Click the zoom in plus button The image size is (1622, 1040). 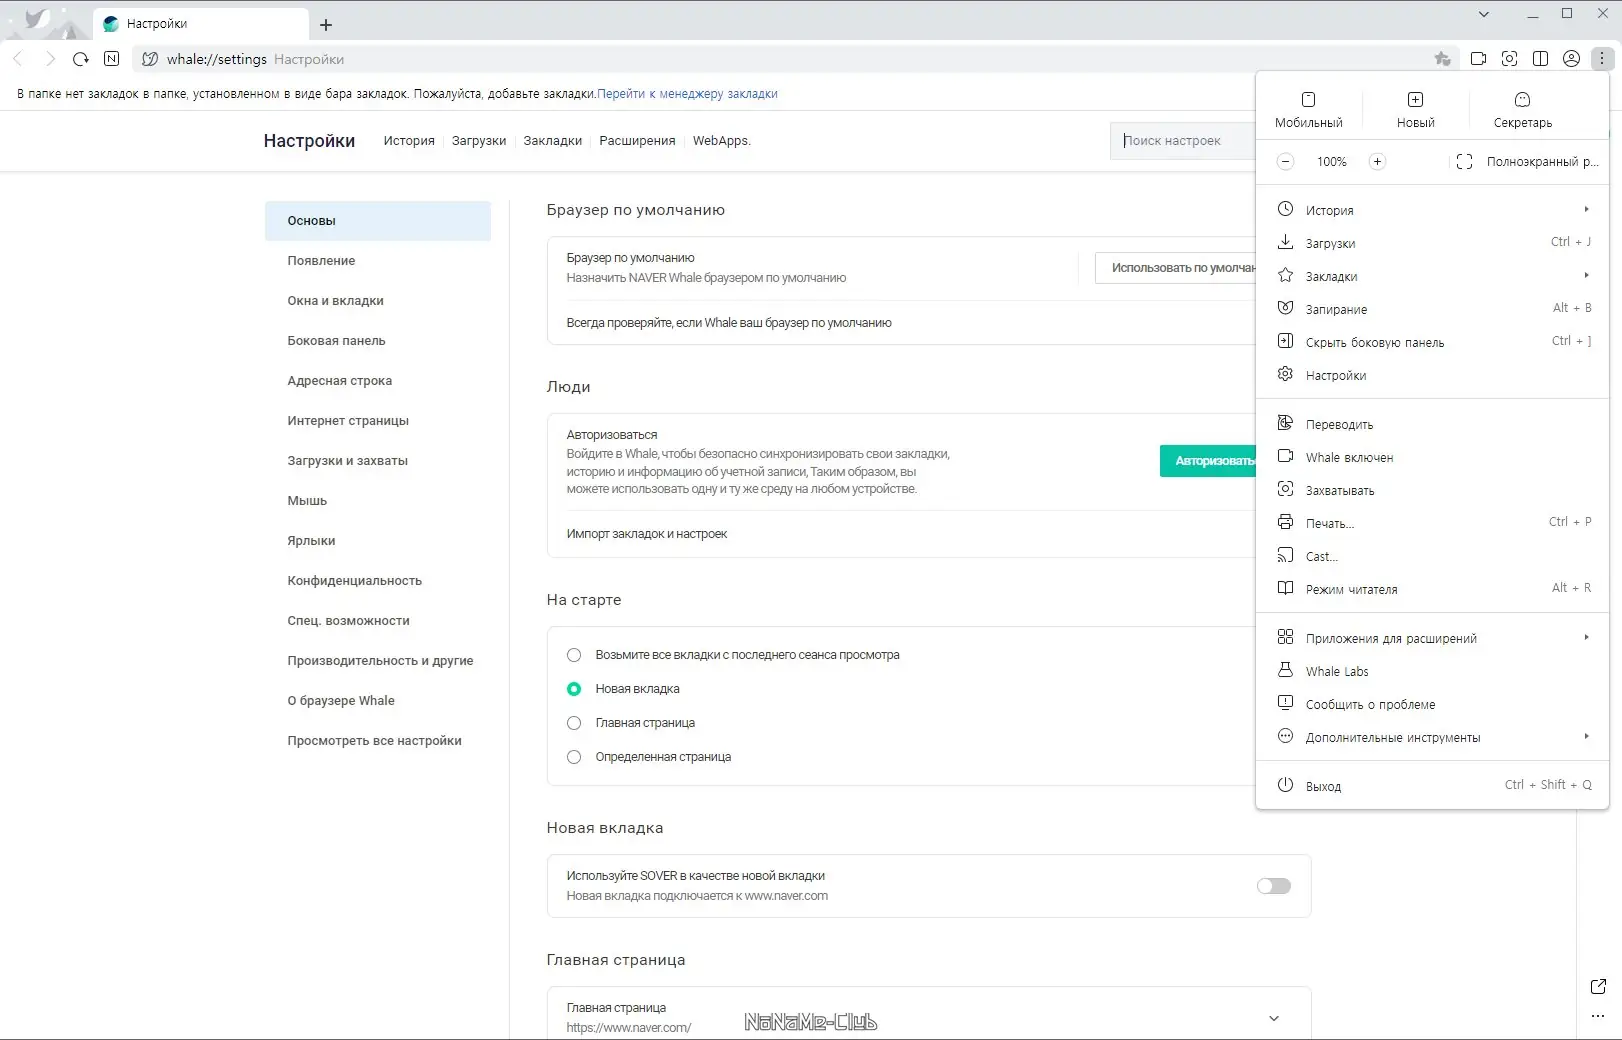click(x=1377, y=162)
